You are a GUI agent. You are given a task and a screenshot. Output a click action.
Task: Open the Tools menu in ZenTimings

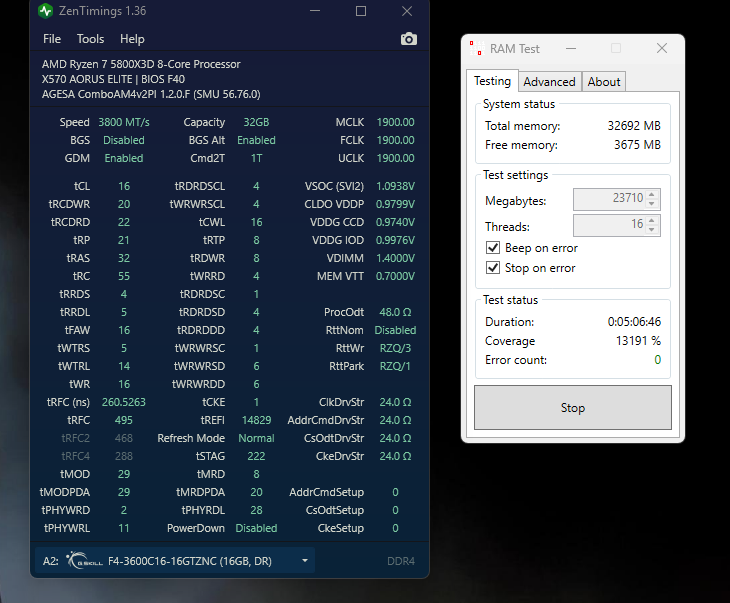point(90,39)
